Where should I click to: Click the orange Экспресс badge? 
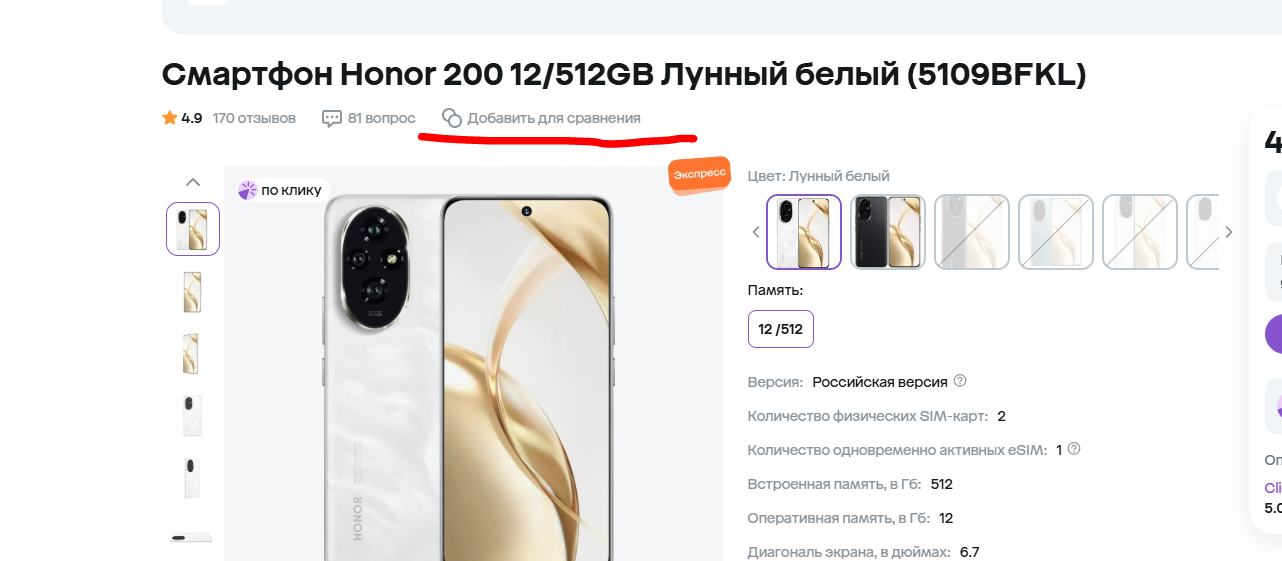tap(699, 173)
